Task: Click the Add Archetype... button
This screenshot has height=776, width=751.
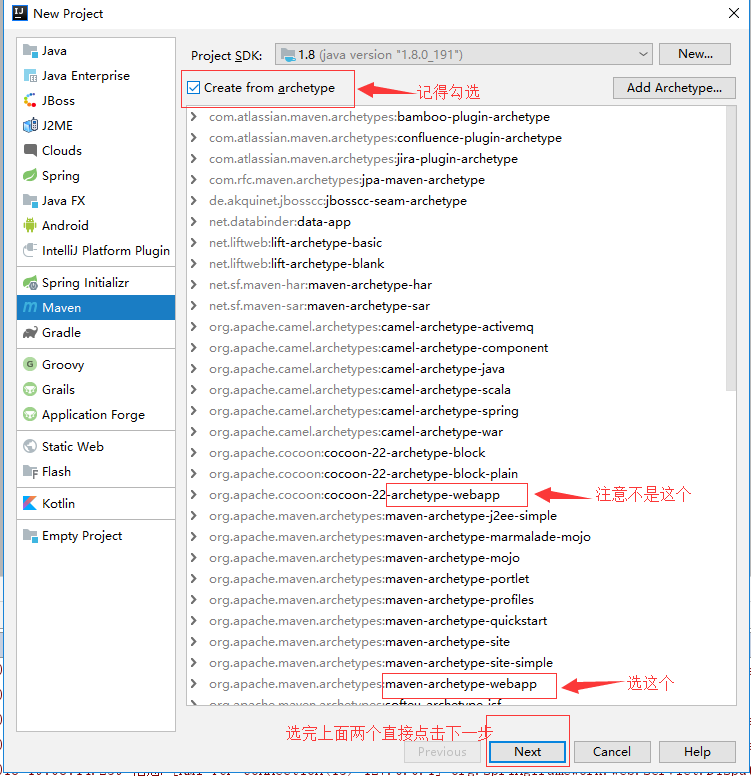Action: tap(674, 88)
